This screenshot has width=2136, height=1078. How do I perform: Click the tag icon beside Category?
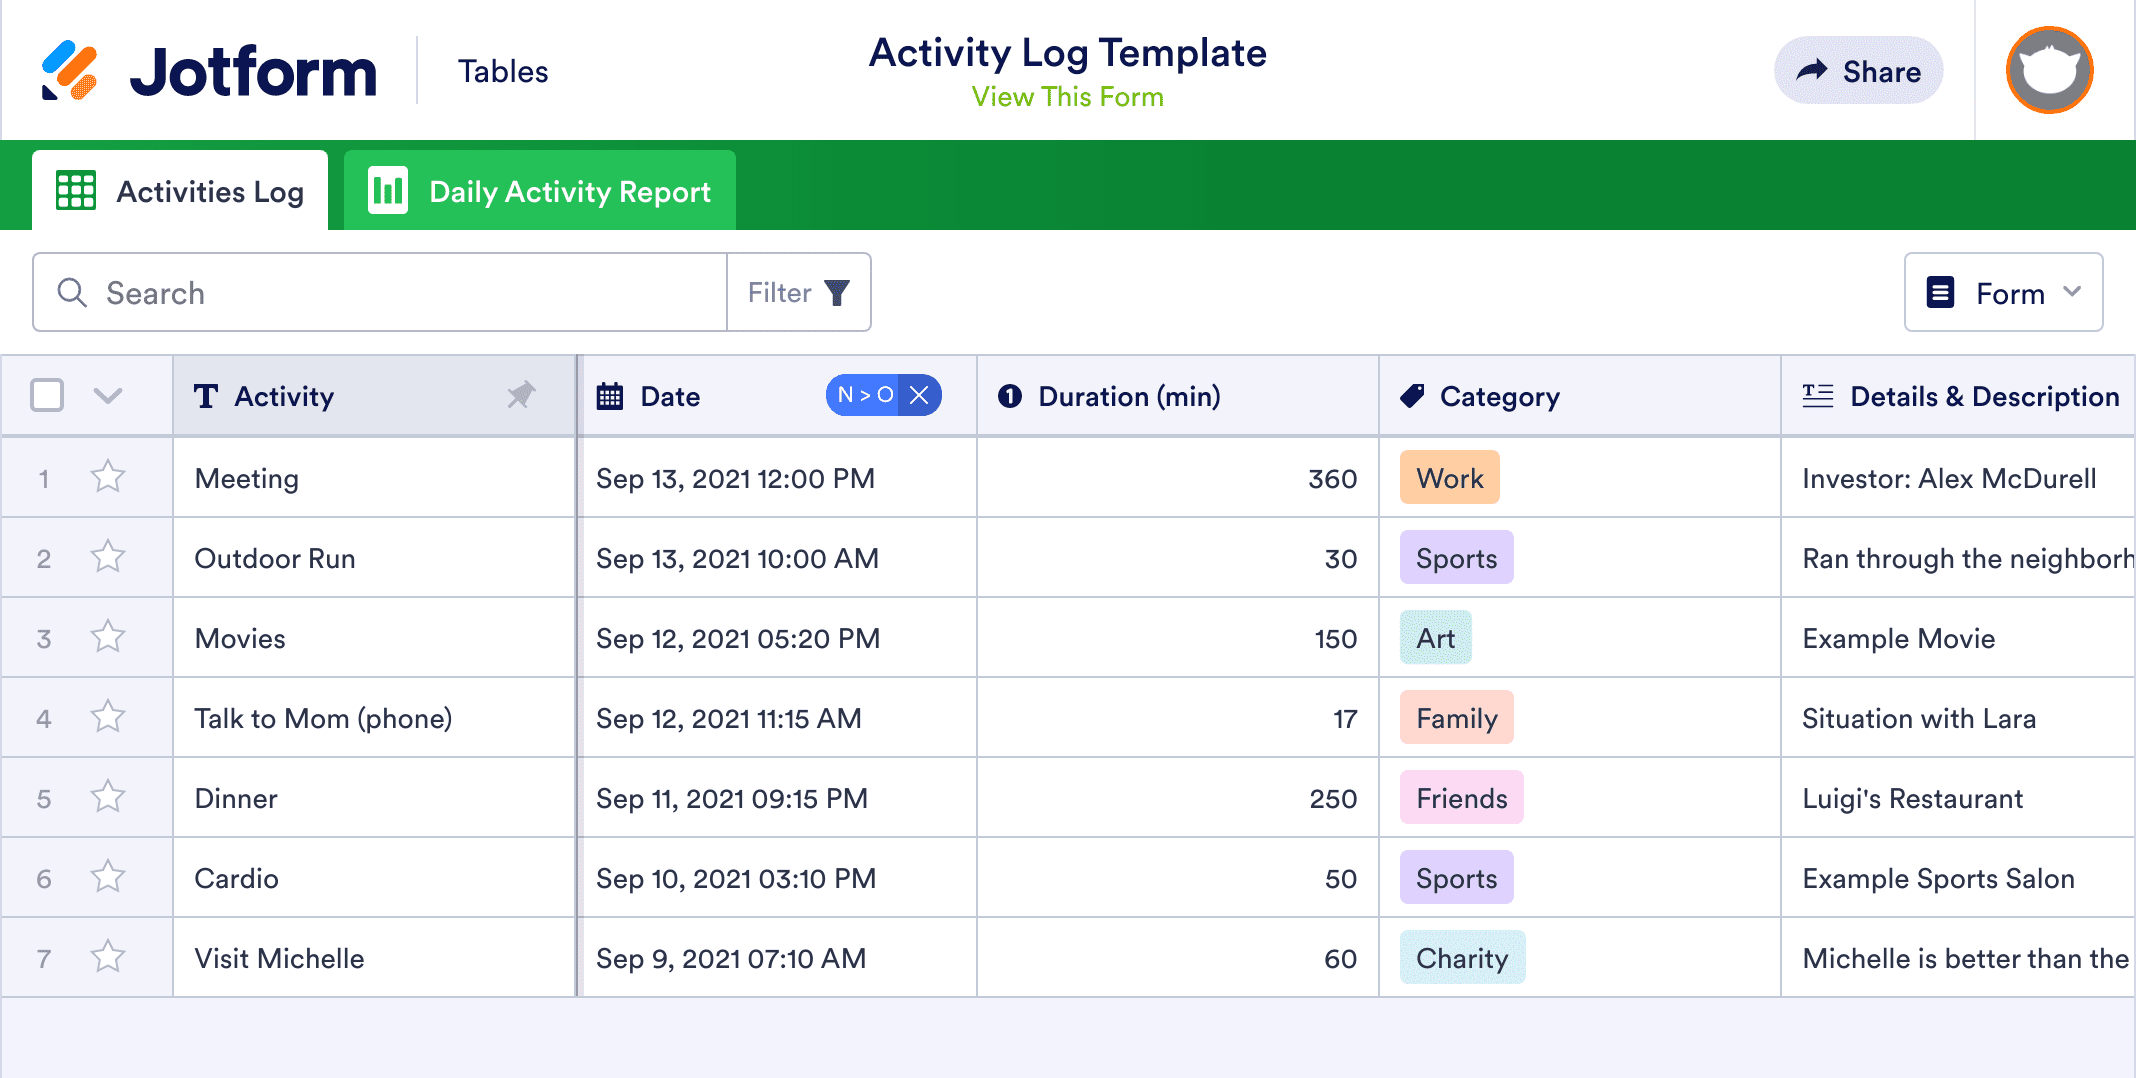point(1411,395)
